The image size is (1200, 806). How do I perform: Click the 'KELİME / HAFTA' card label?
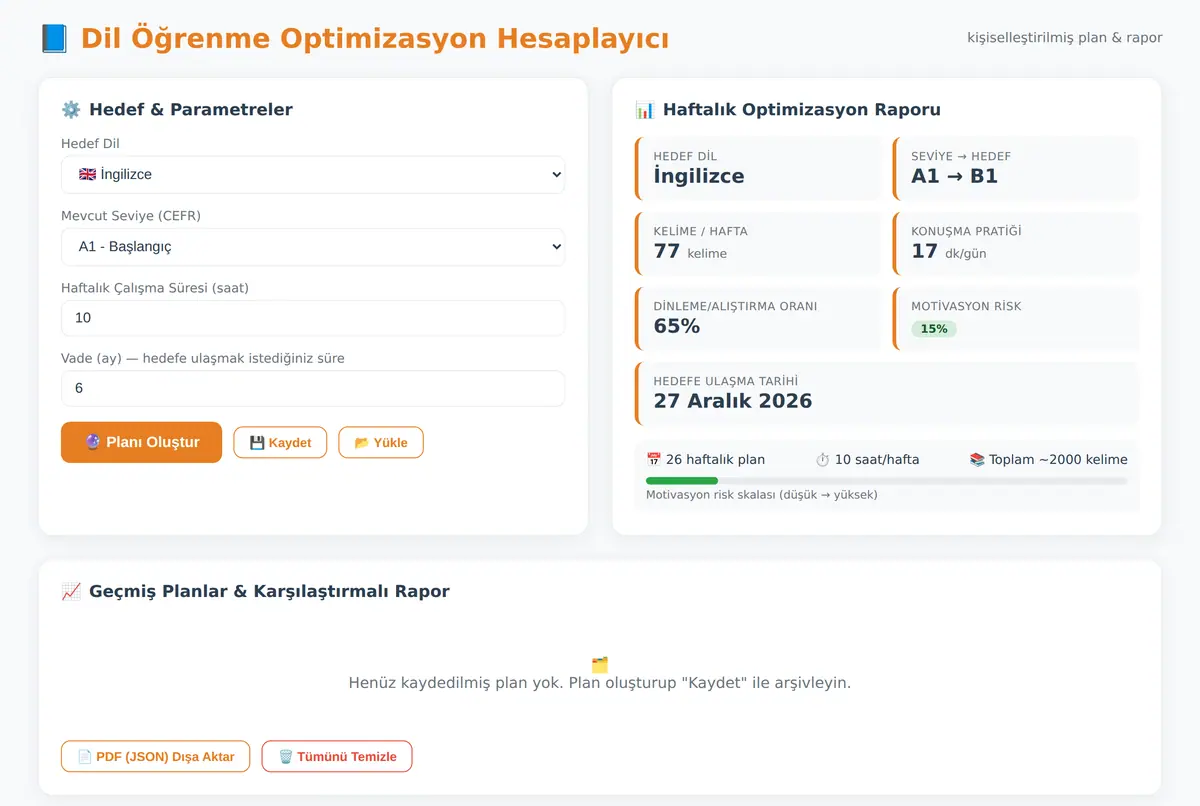[700, 231]
